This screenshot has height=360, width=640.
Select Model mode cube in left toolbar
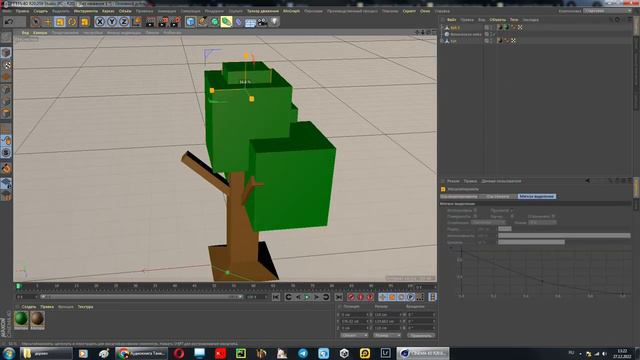click(x=6, y=53)
